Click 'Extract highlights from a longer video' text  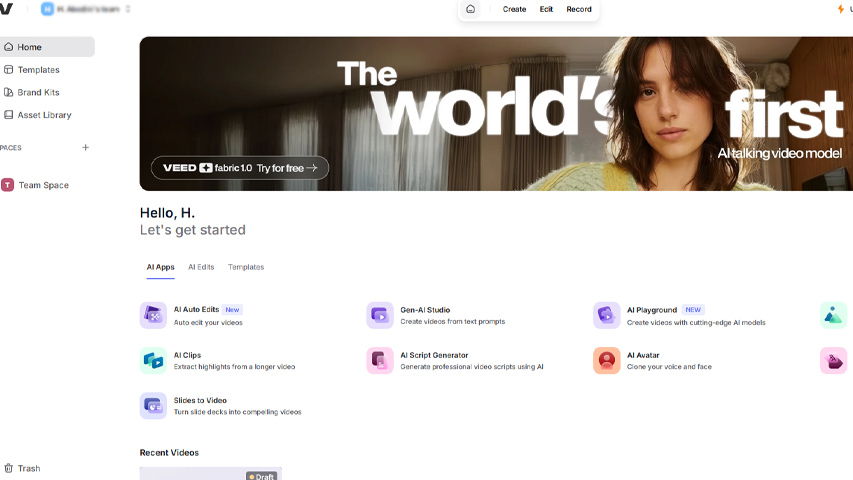pos(234,367)
